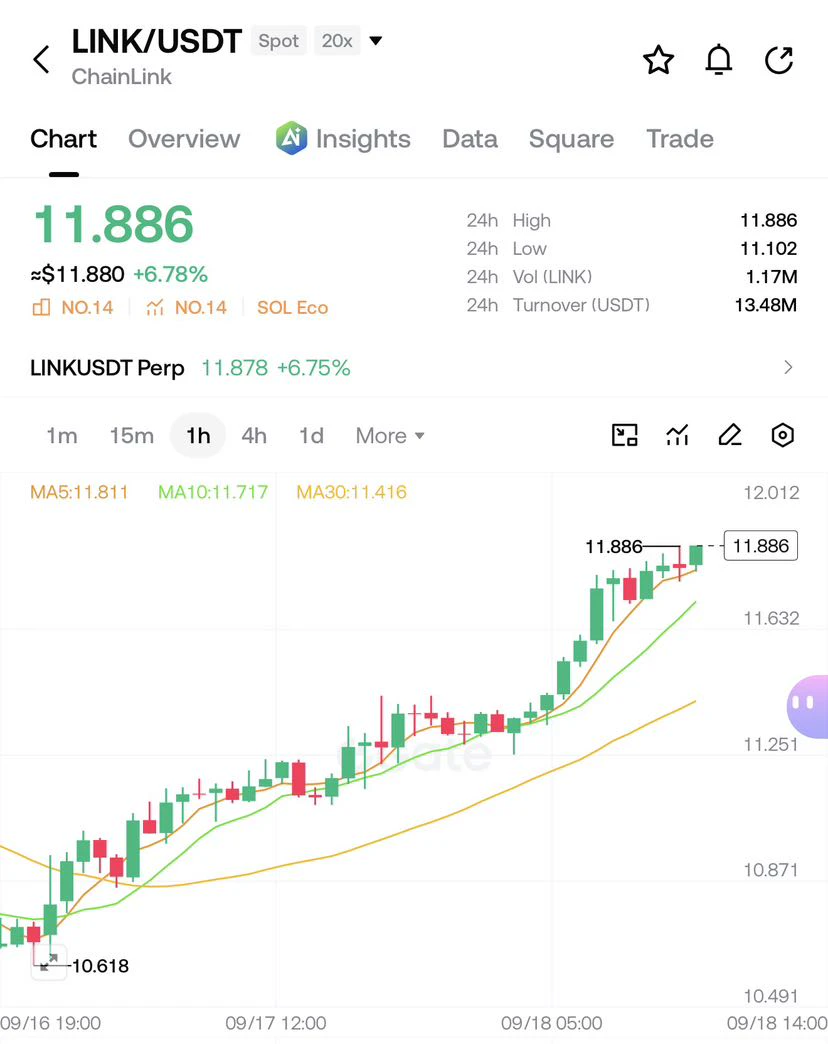The height and width of the screenshot is (1044, 828).
Task: Expand chart to fullscreen icon
Action: (x=49, y=961)
